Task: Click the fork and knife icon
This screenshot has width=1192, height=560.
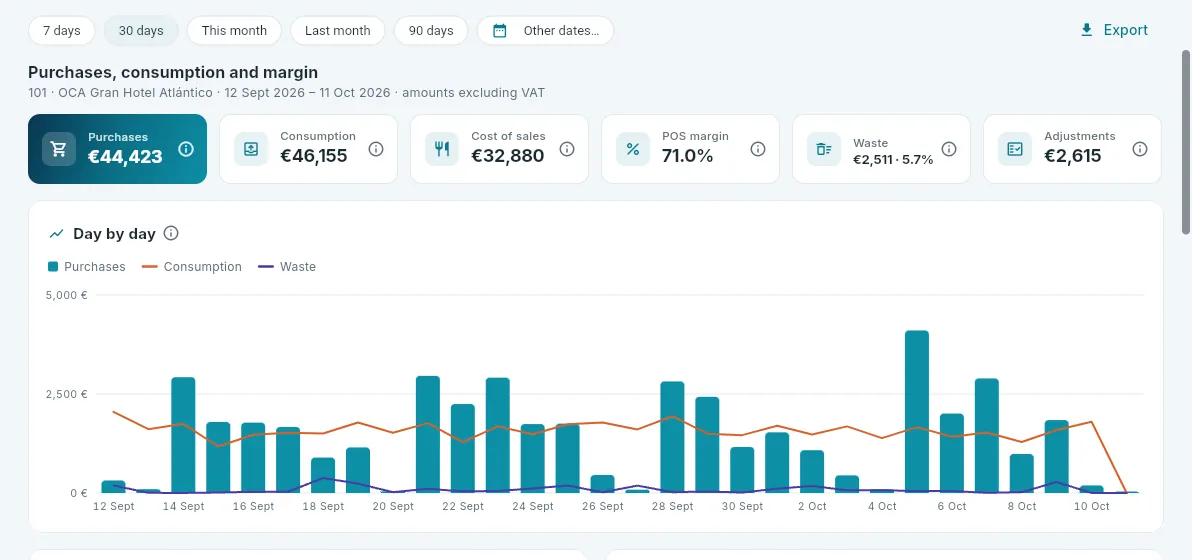Action: click(x=442, y=149)
